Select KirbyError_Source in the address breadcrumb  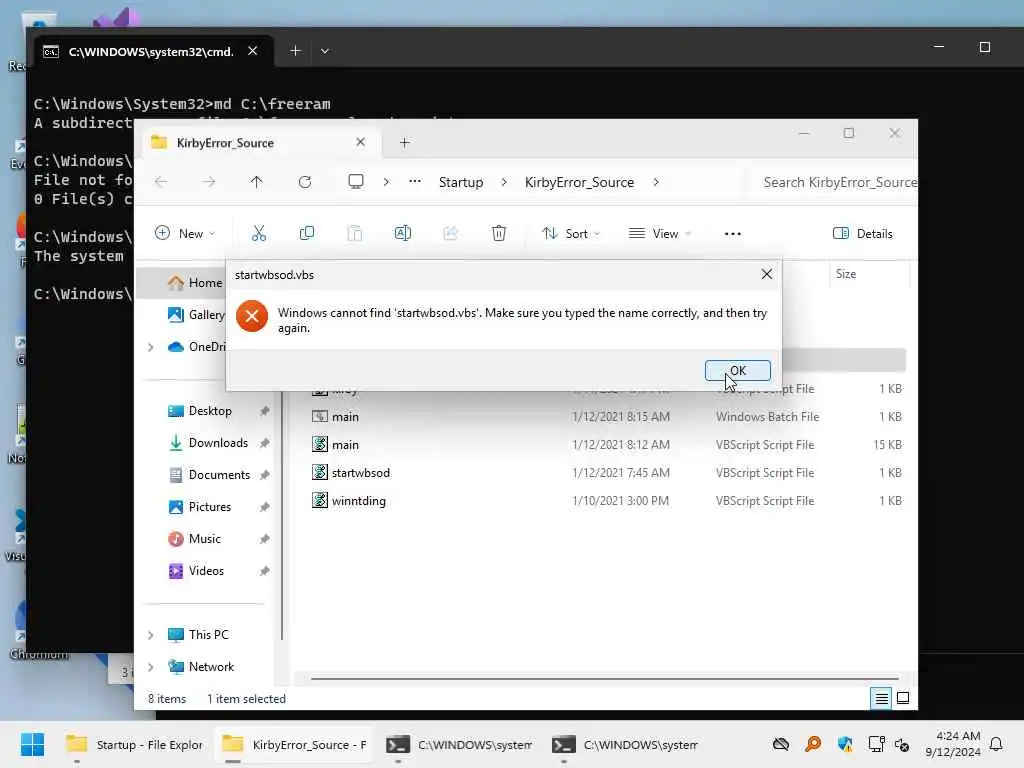[x=579, y=182]
